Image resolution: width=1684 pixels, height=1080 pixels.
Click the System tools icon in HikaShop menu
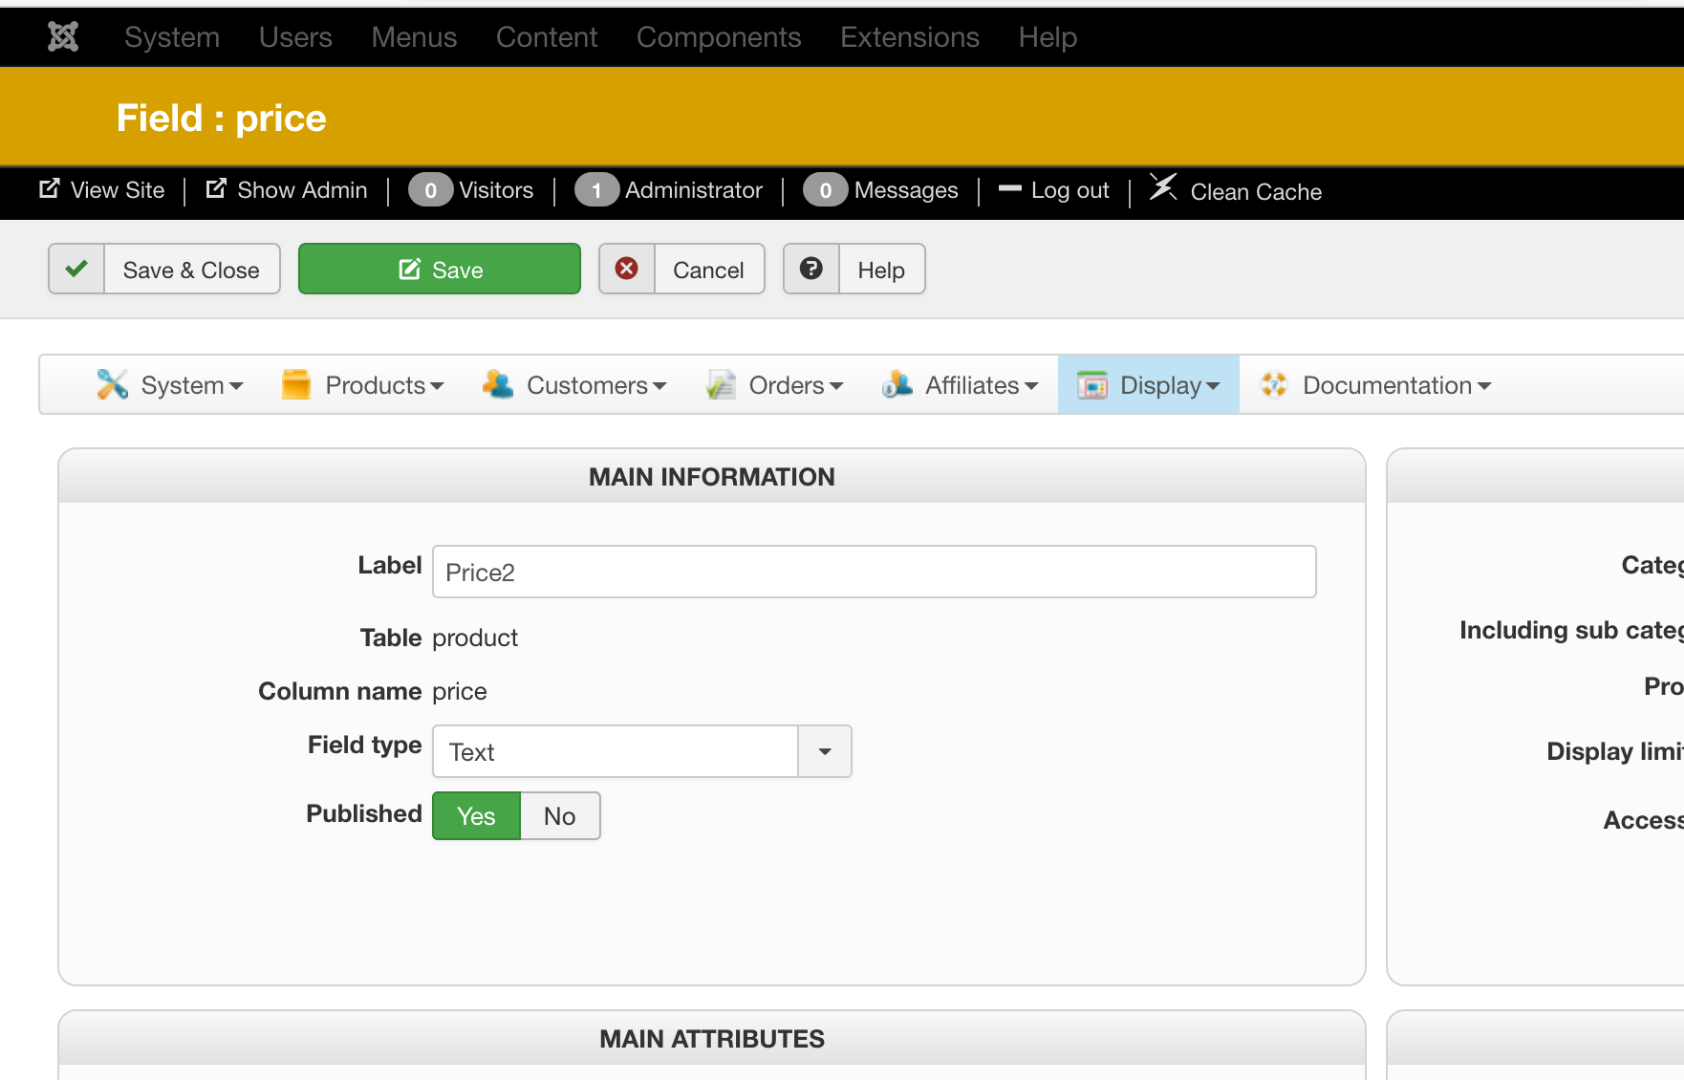pyautogui.click(x=112, y=384)
